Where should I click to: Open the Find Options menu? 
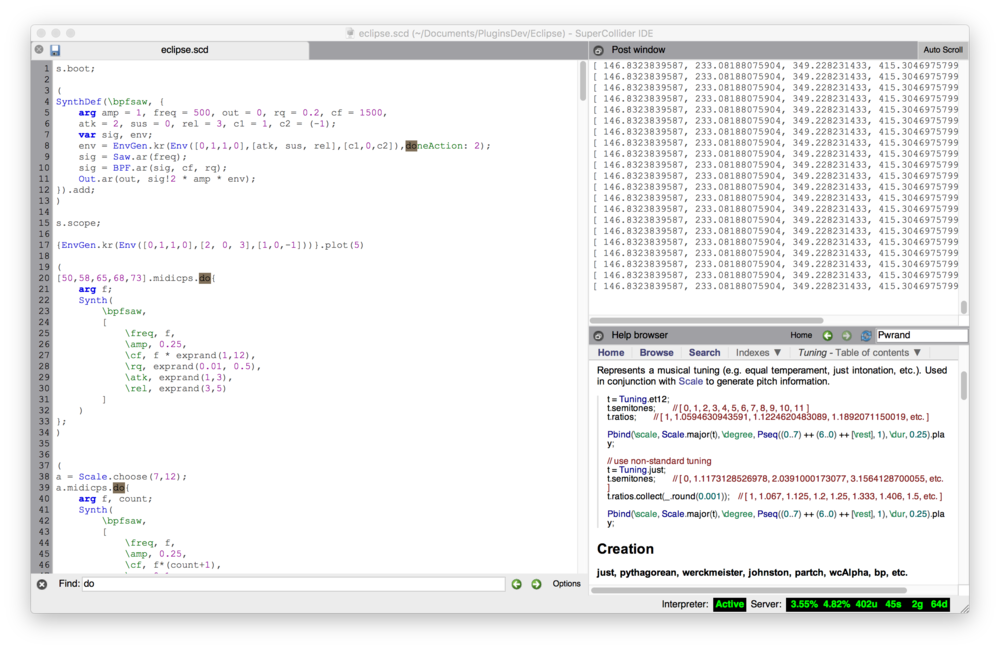[566, 584]
